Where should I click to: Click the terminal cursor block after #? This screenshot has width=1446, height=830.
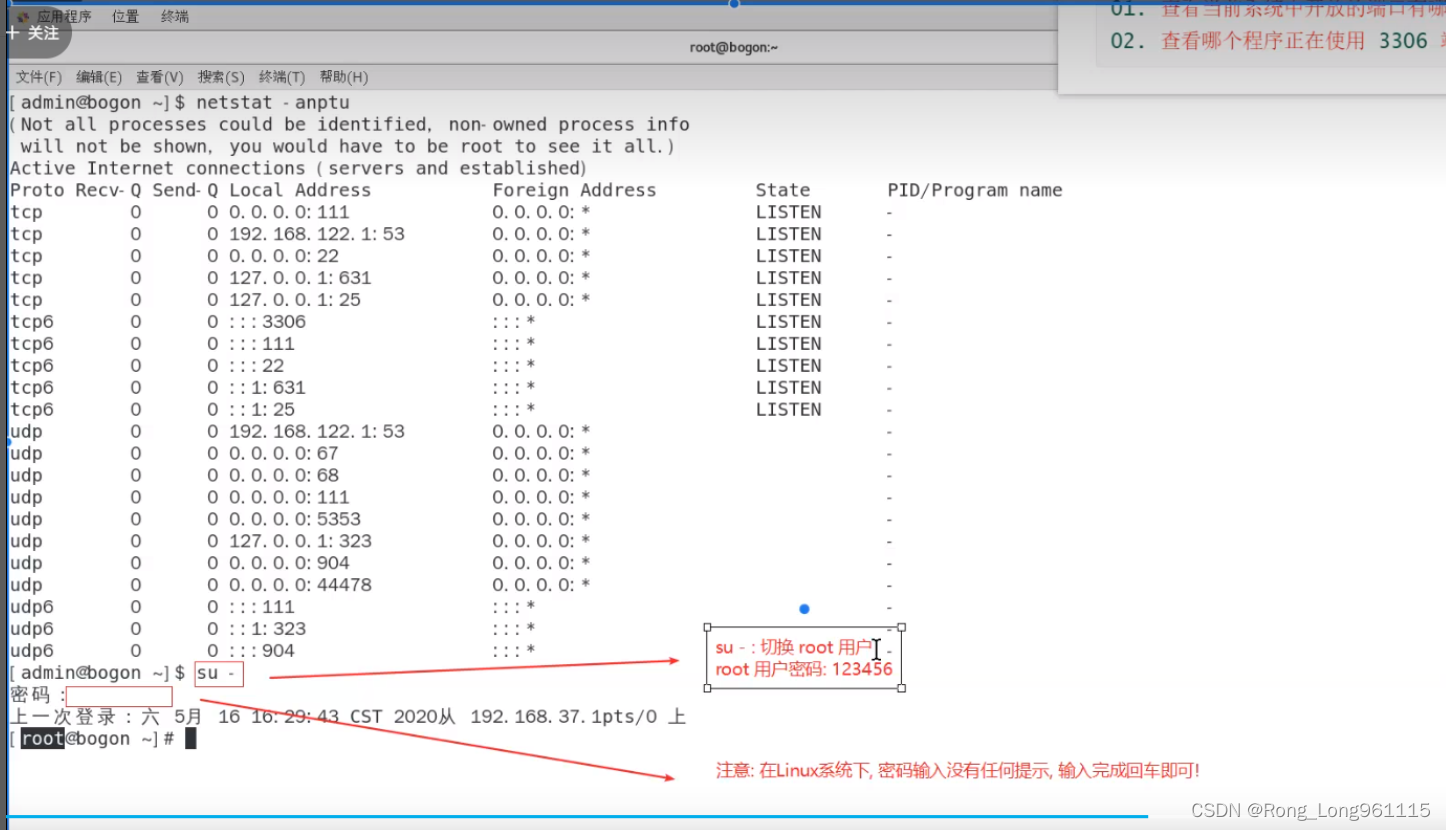tap(191, 740)
